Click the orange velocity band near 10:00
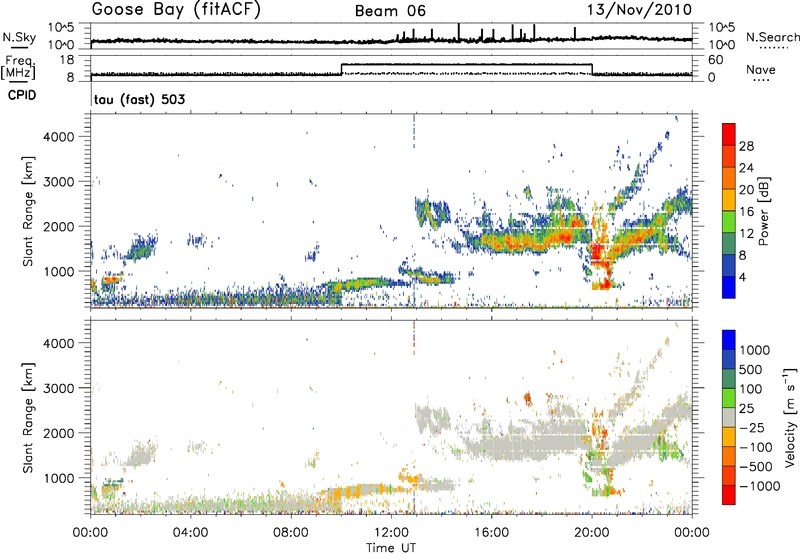This screenshot has width=800, height=554. tap(342, 494)
